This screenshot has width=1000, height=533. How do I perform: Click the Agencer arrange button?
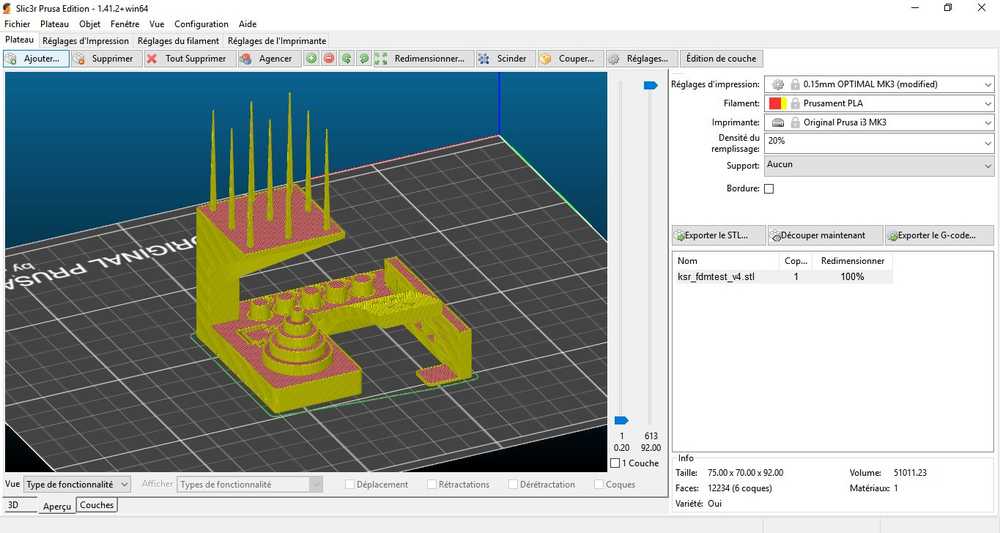[x=267, y=59]
